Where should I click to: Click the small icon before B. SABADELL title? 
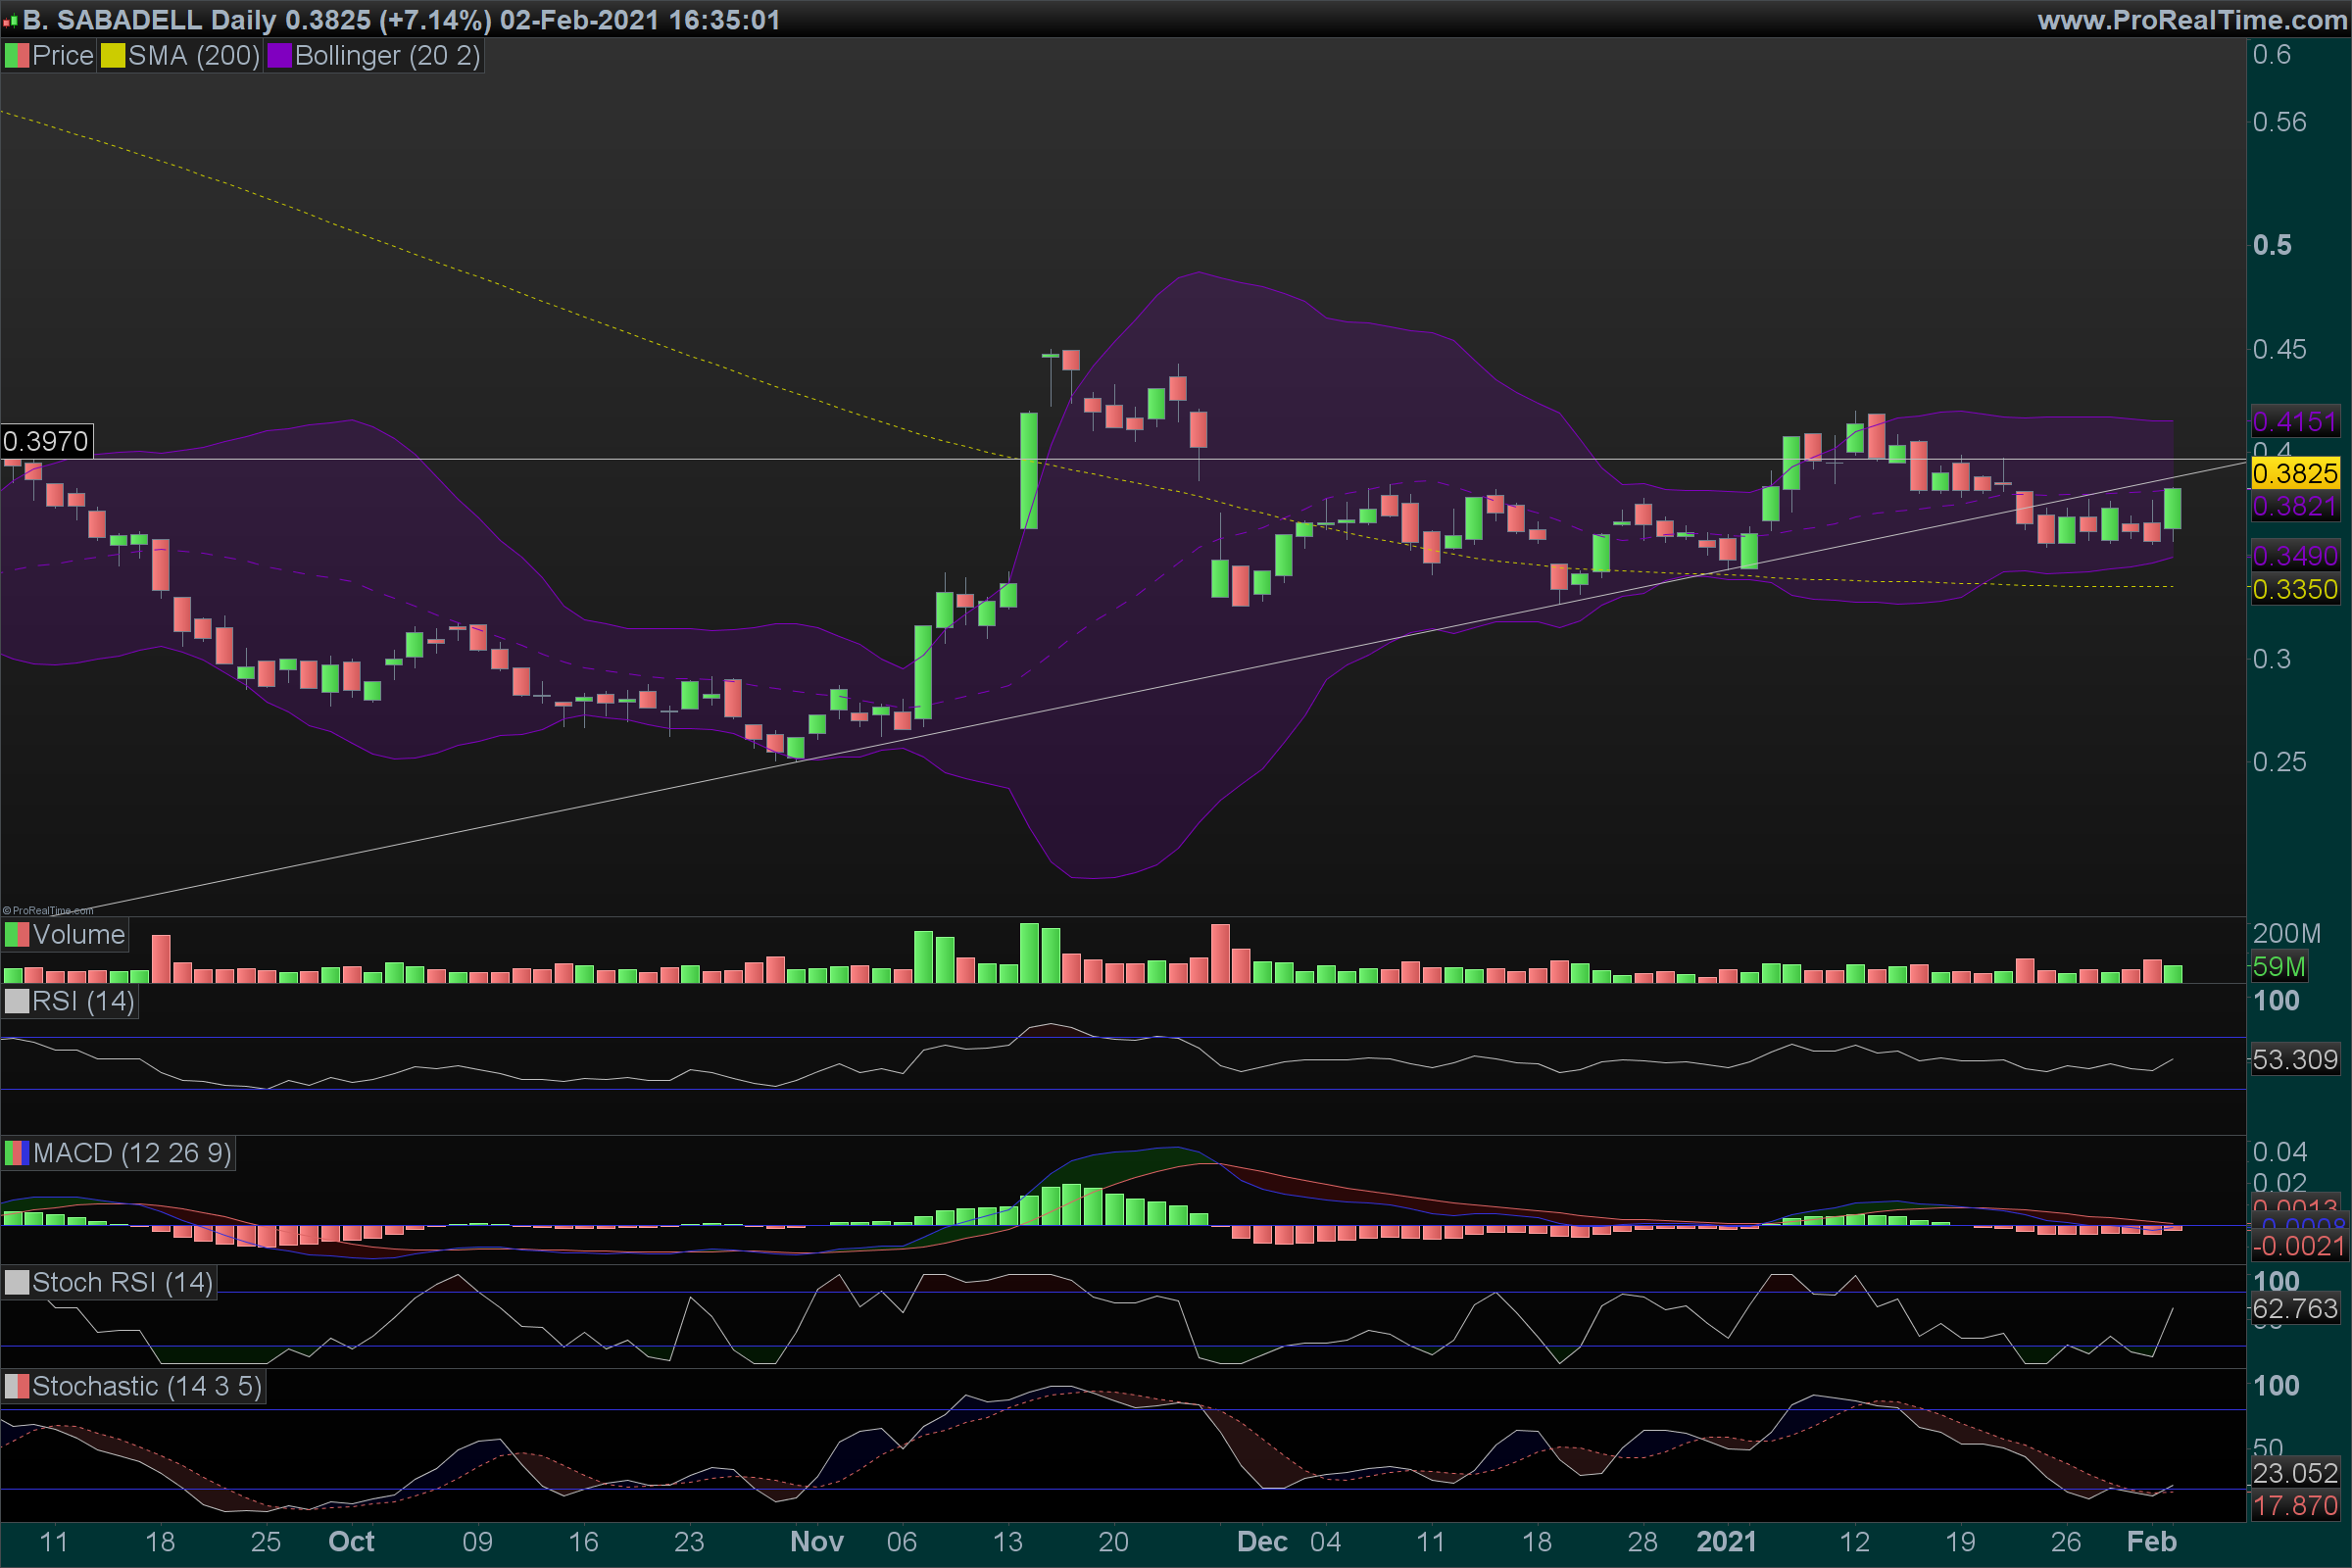[x=10, y=21]
